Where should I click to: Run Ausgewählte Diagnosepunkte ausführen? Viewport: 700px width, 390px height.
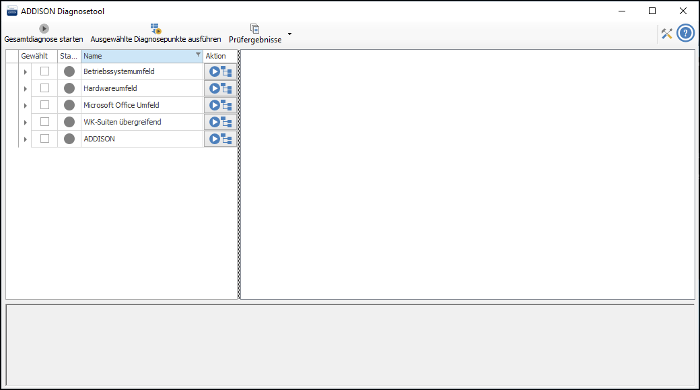[155, 34]
